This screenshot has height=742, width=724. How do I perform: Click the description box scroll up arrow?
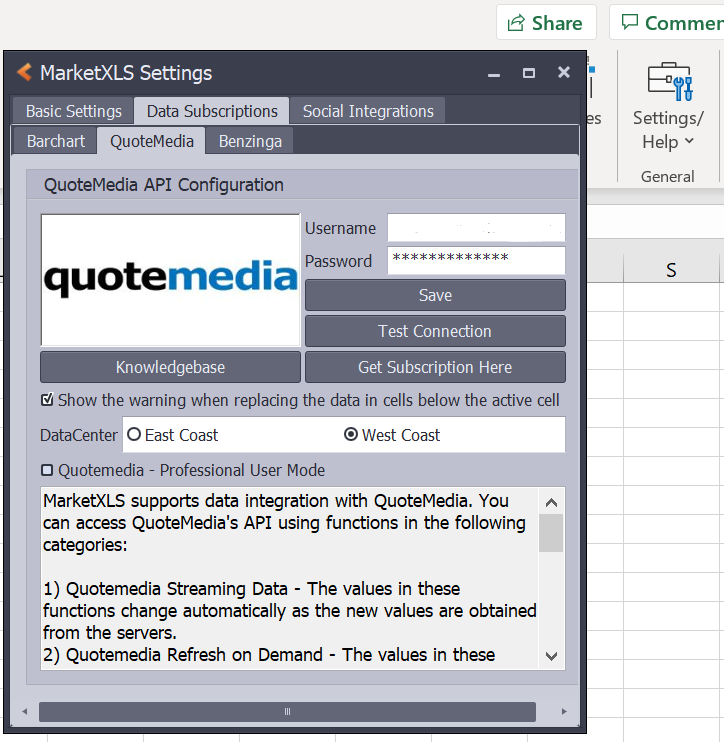[x=551, y=502]
